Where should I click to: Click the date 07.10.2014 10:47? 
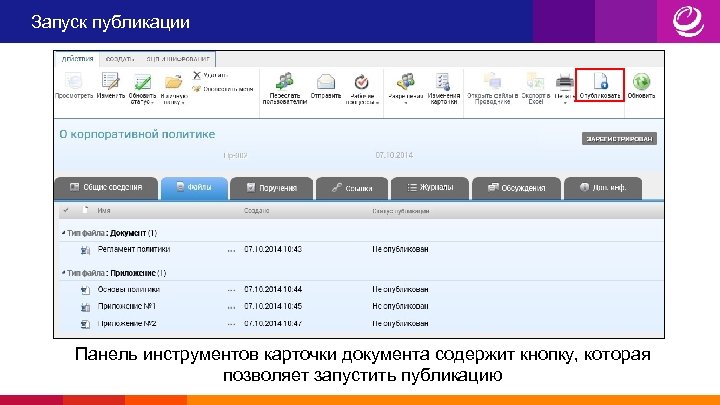click(273, 323)
